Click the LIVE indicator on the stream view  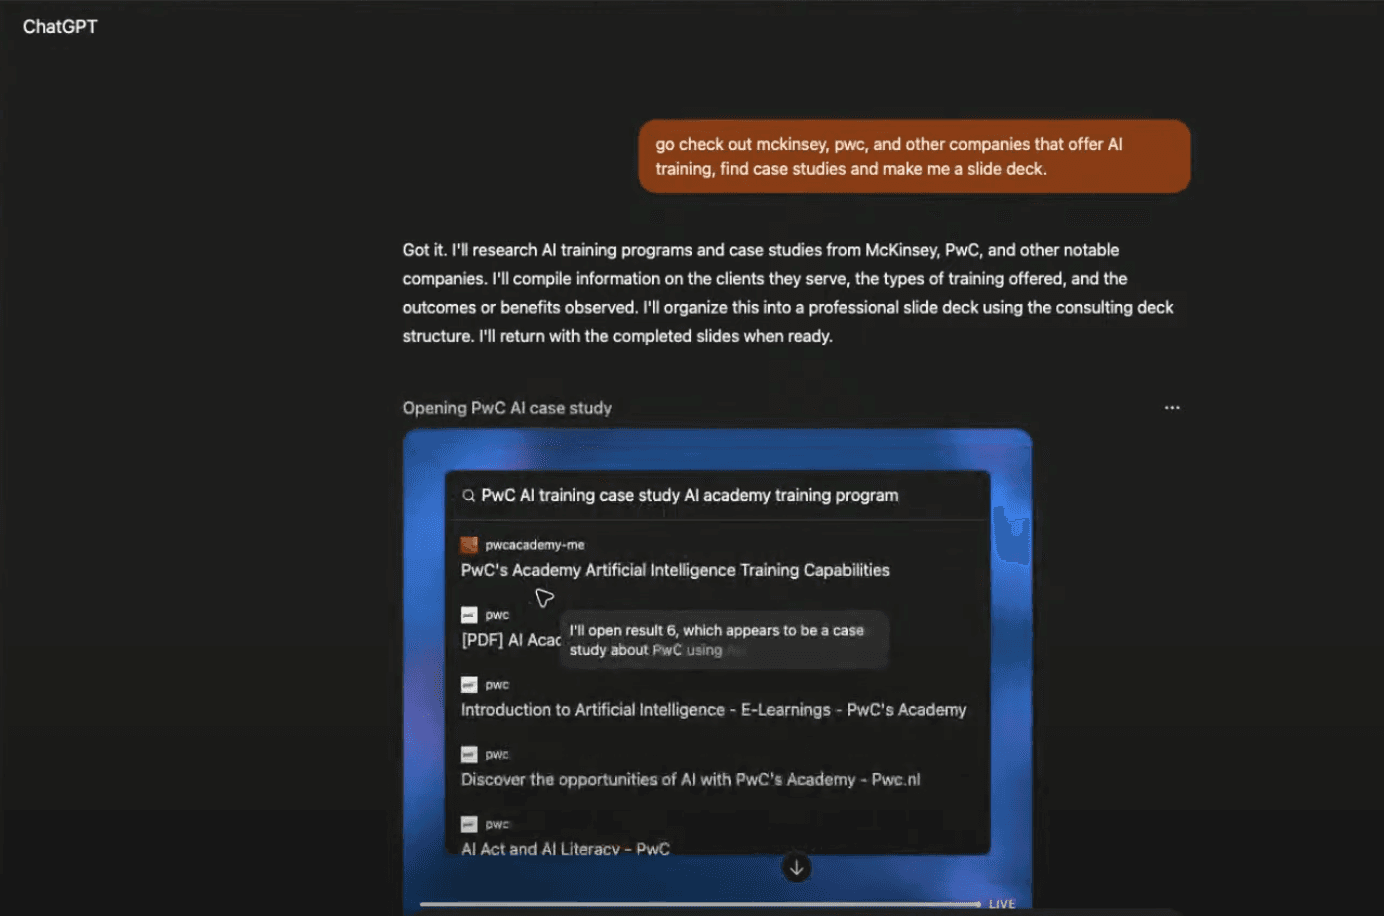coord(1000,903)
